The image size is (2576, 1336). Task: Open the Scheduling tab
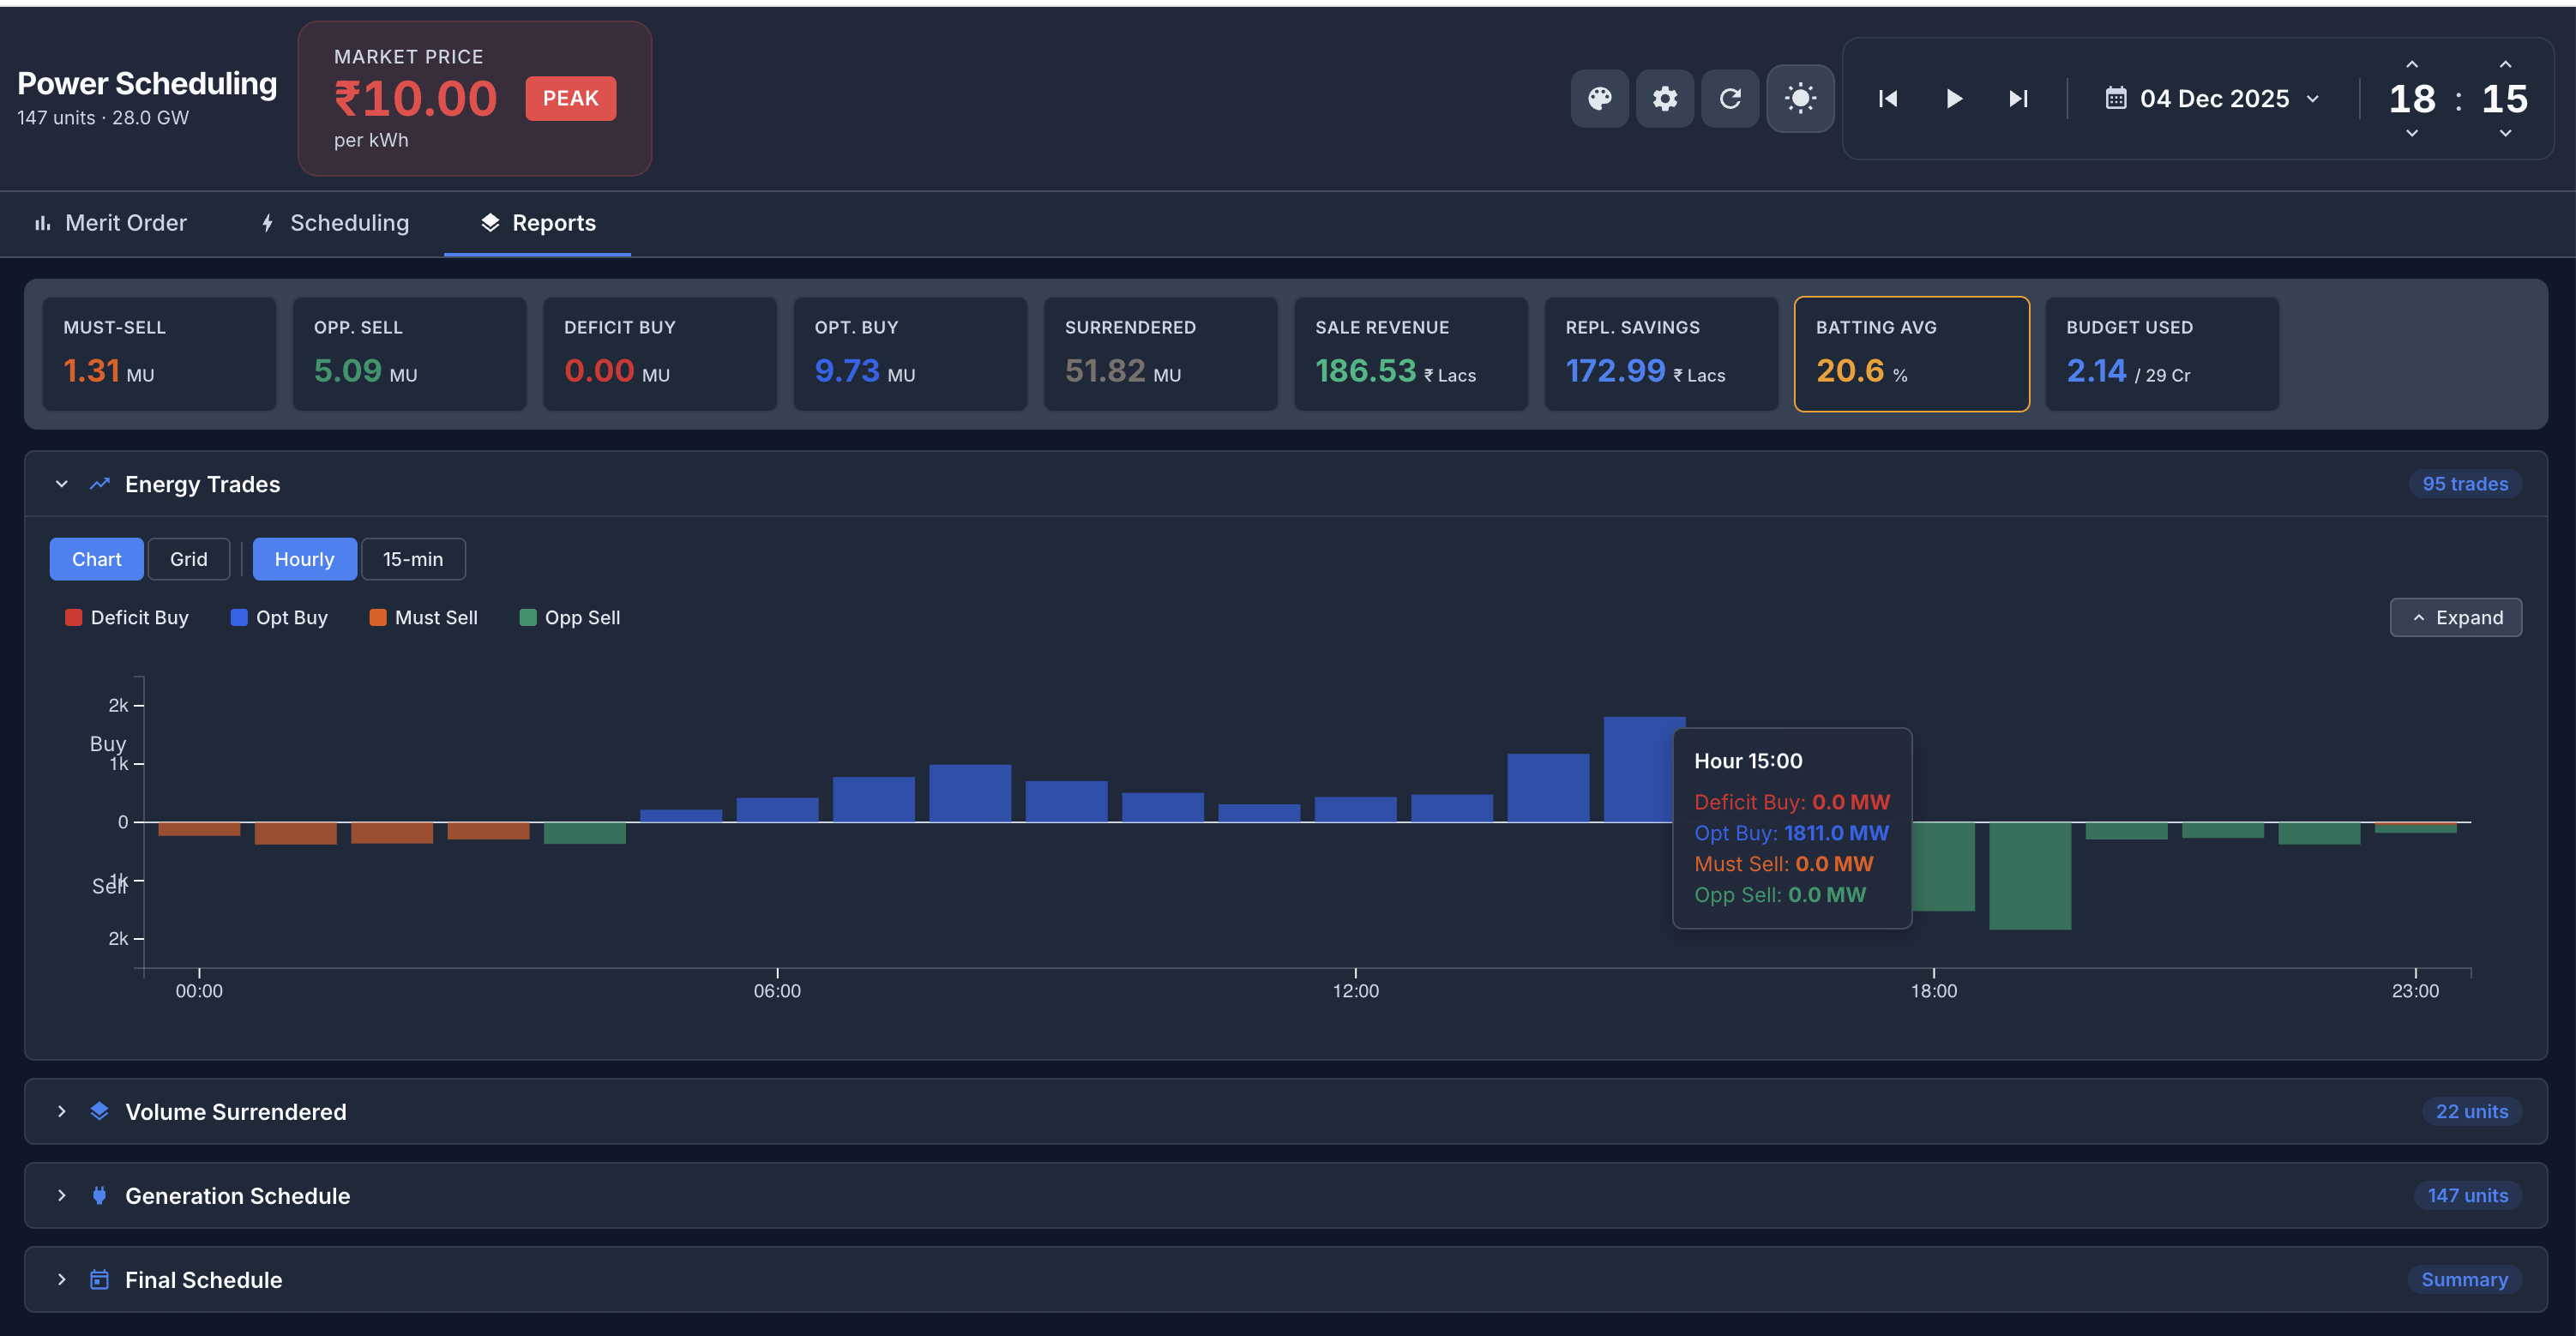332,223
